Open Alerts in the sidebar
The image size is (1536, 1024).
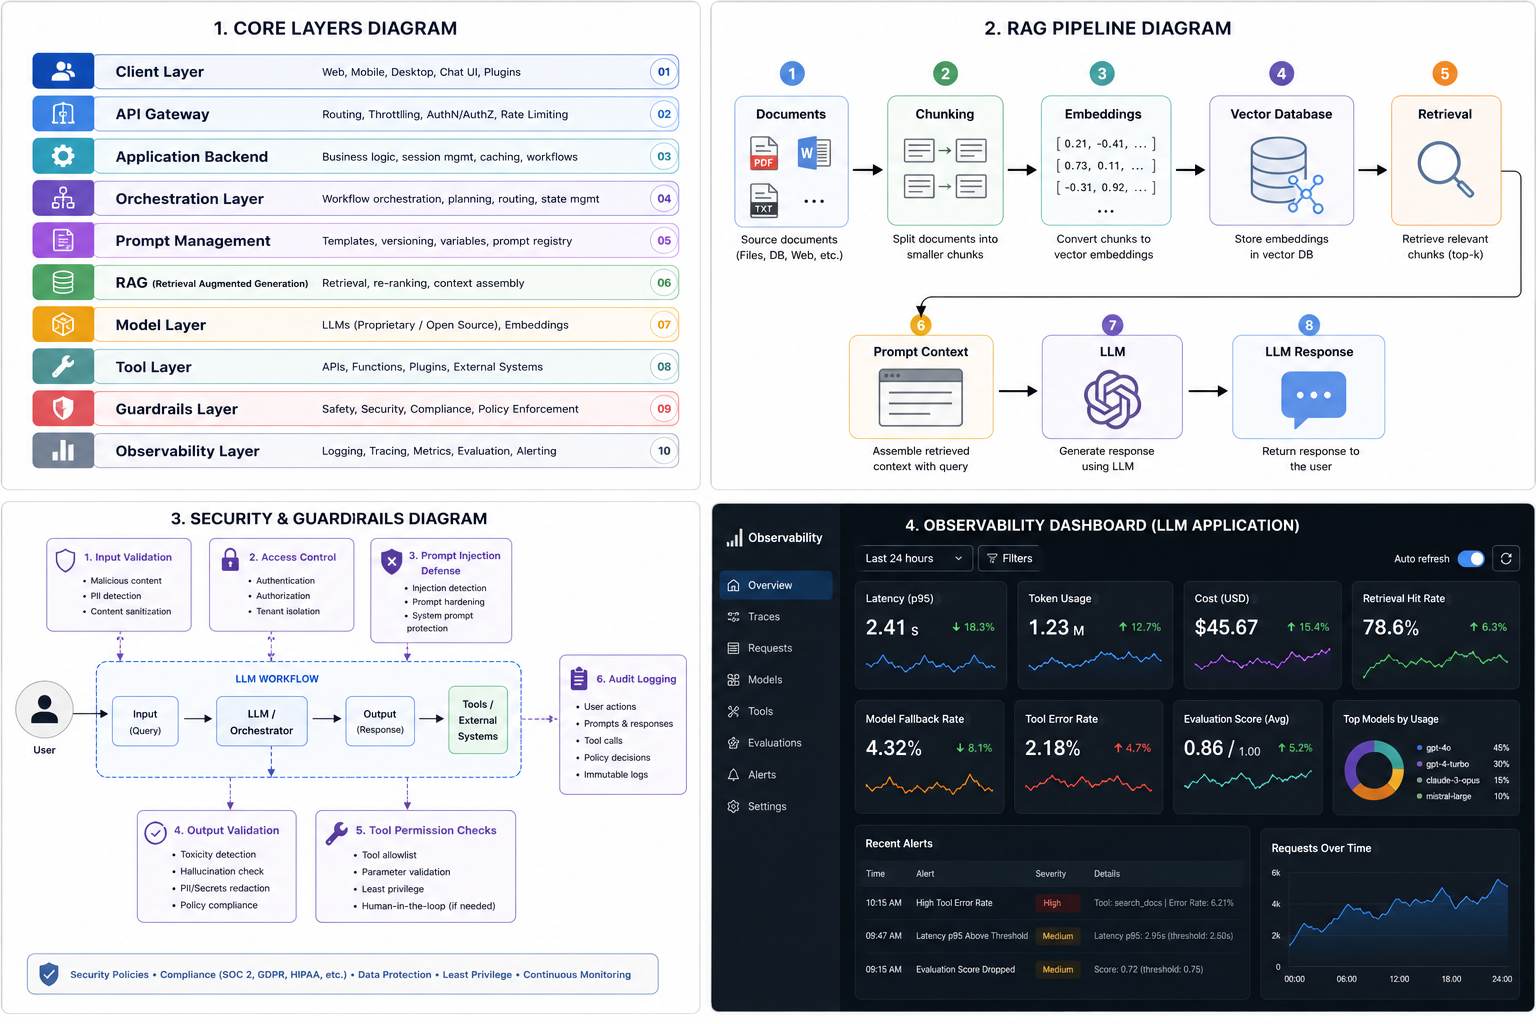775,775
